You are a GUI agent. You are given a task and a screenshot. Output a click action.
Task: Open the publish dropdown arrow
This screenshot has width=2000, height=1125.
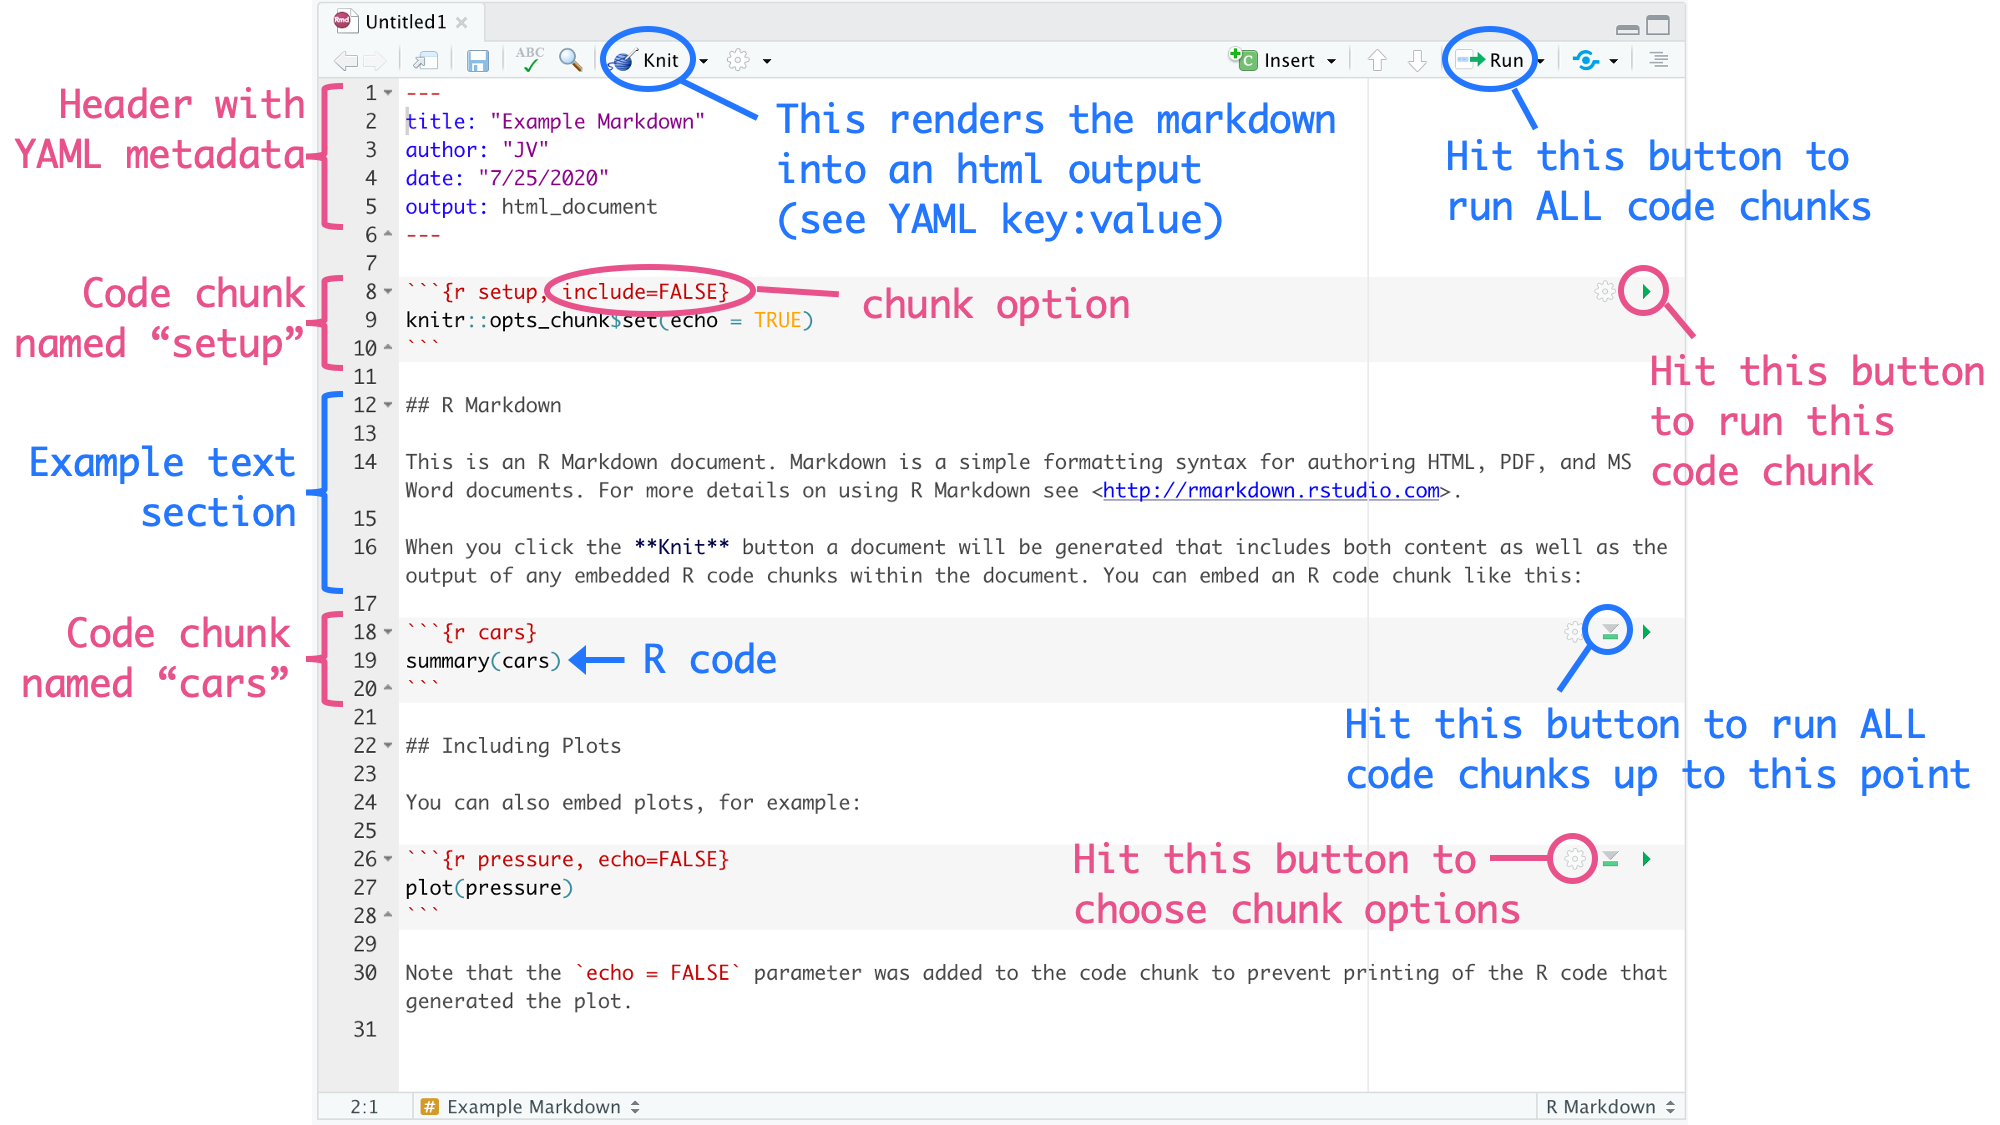pyautogui.click(x=1613, y=61)
